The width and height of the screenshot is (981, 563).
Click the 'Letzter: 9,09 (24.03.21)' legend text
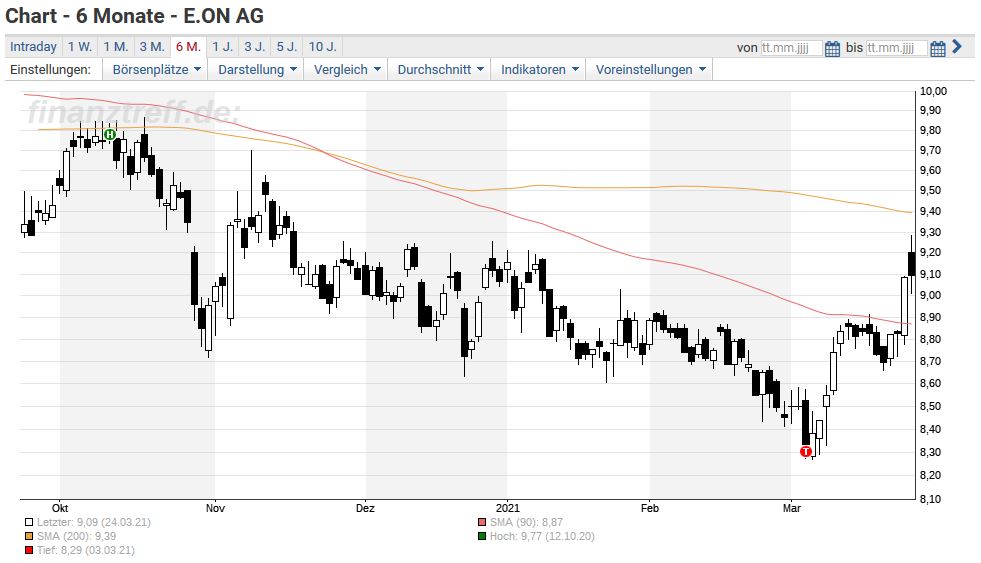94,522
